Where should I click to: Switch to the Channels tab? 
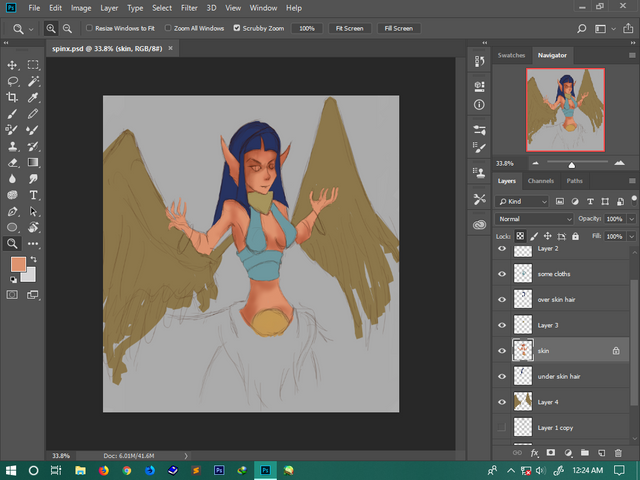[540, 181]
